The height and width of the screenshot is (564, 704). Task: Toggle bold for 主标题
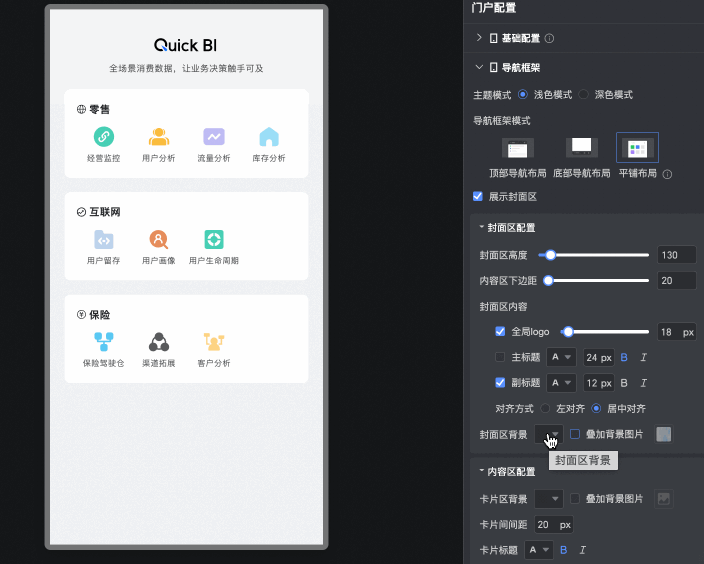point(624,357)
